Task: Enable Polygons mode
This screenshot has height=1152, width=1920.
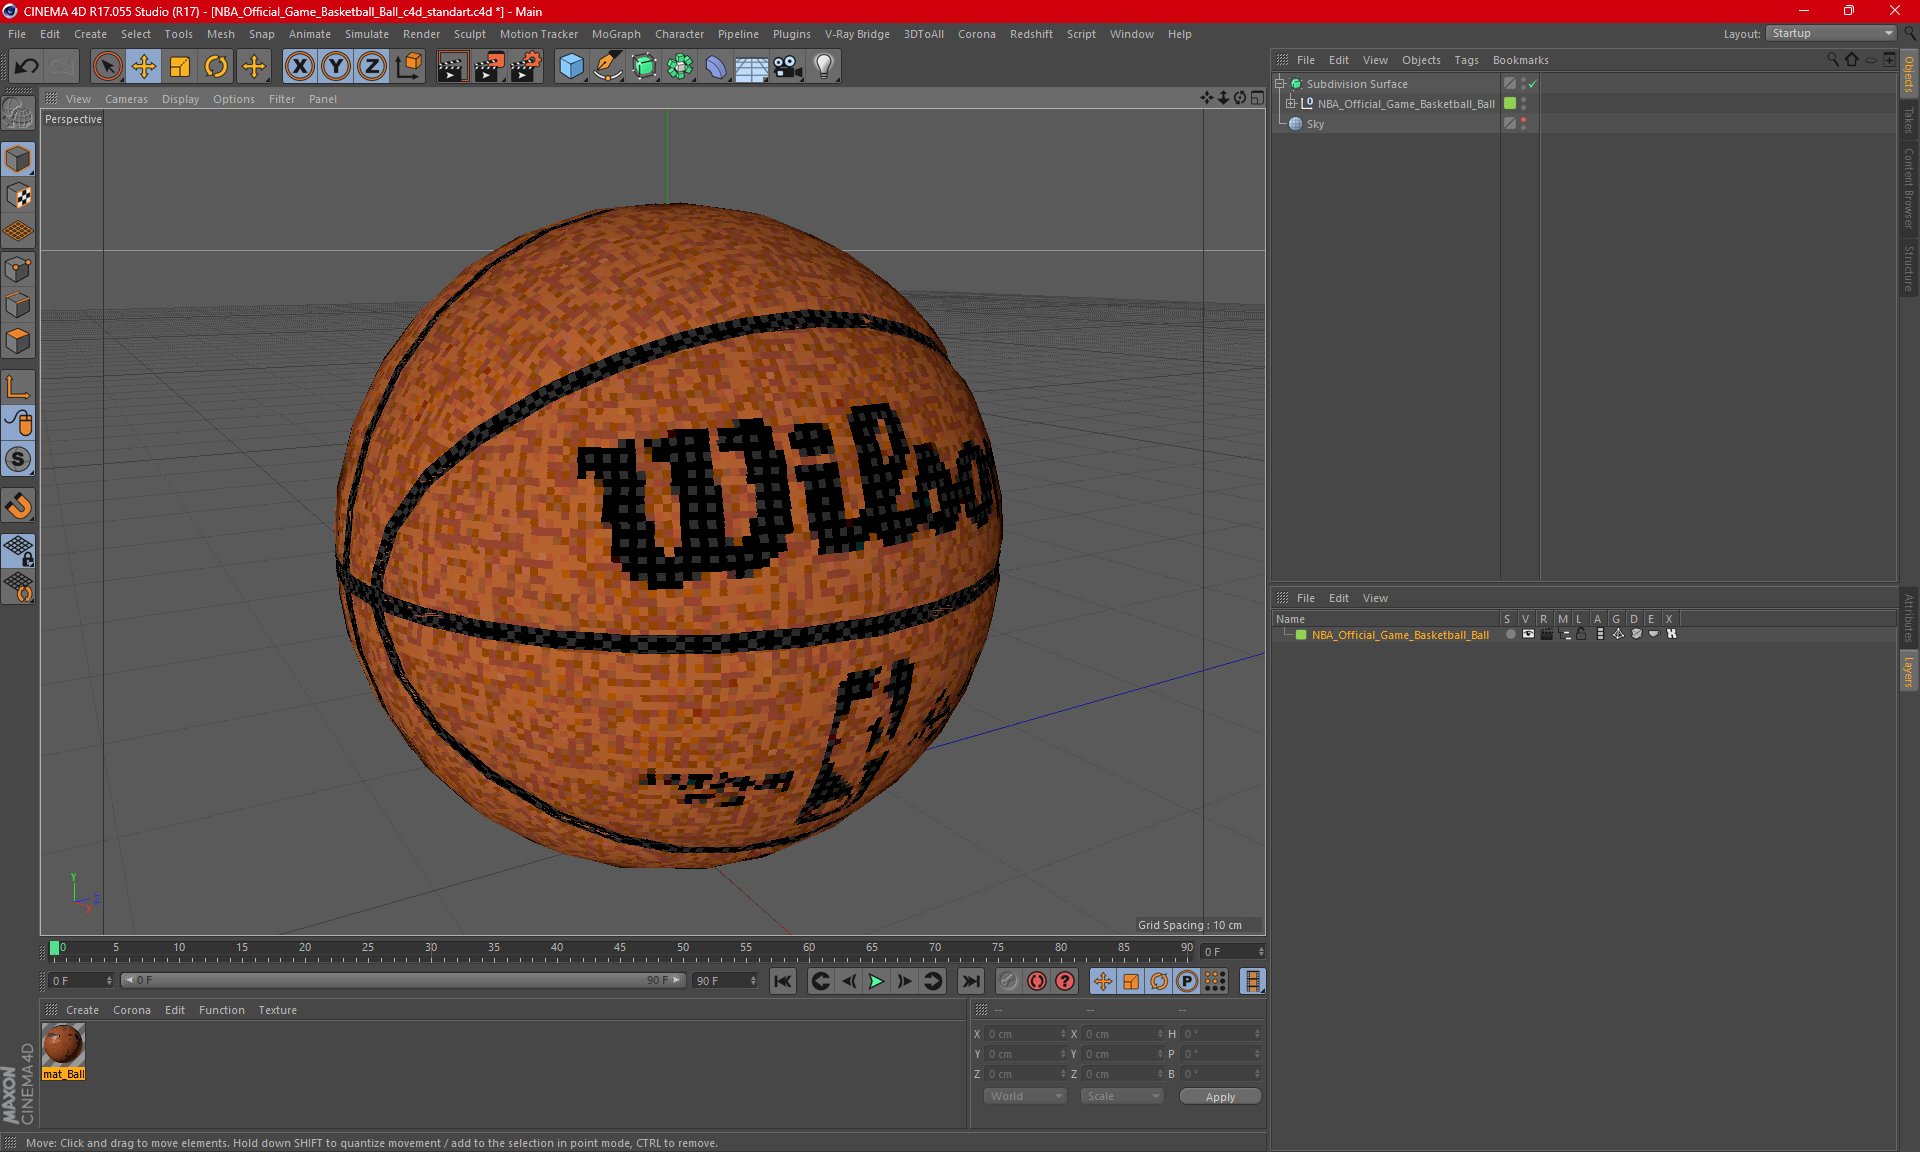Action: click(18, 341)
